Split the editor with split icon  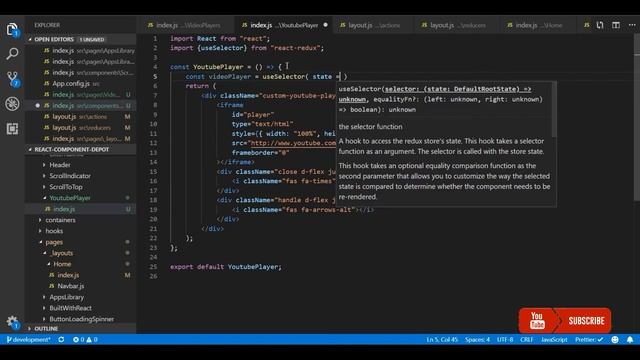pos(616,25)
